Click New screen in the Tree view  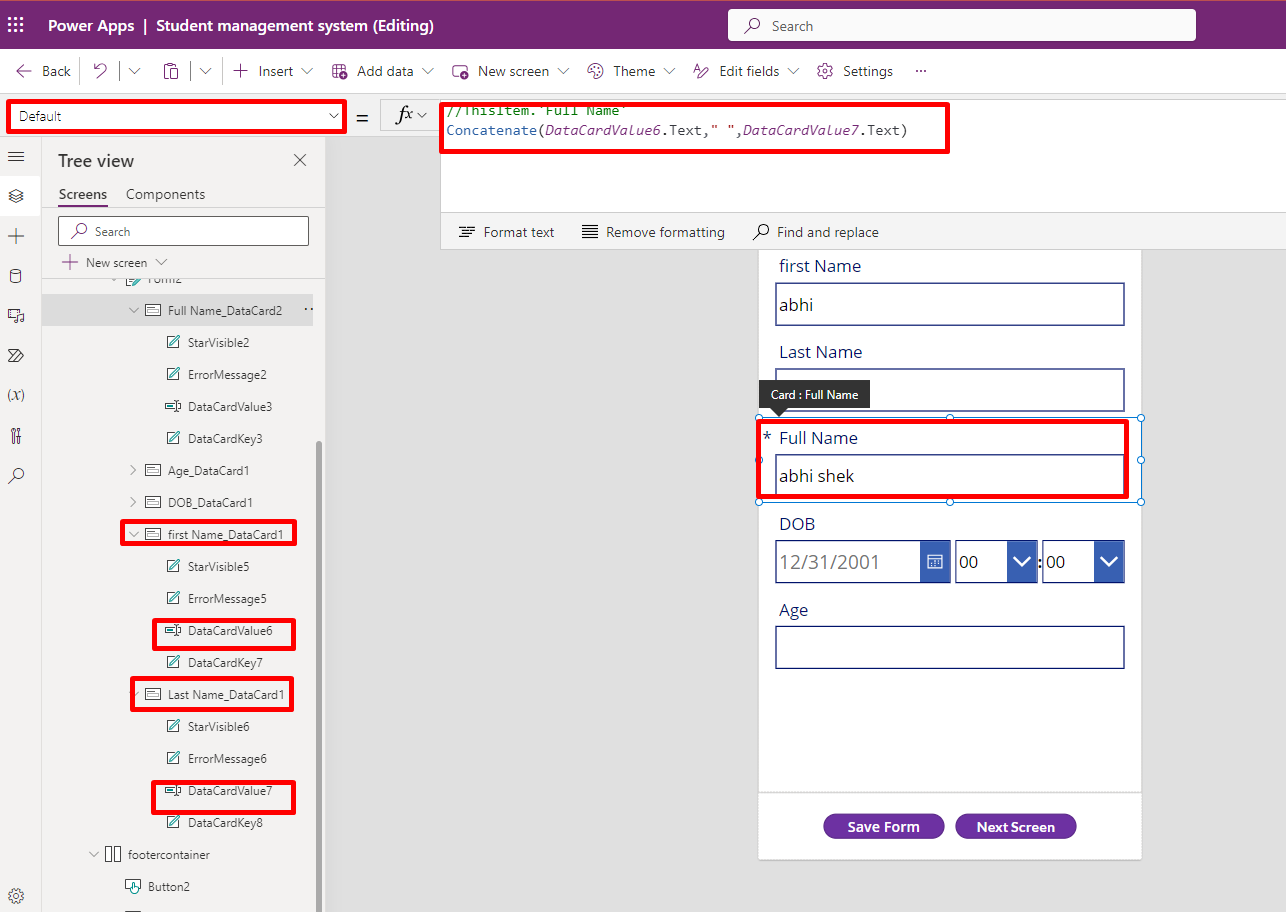[114, 262]
